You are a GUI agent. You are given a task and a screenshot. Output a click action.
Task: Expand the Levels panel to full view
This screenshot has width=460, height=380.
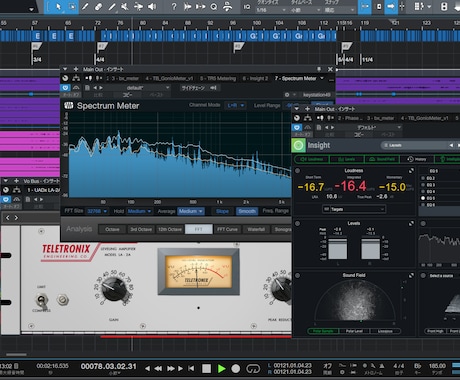[411, 223]
